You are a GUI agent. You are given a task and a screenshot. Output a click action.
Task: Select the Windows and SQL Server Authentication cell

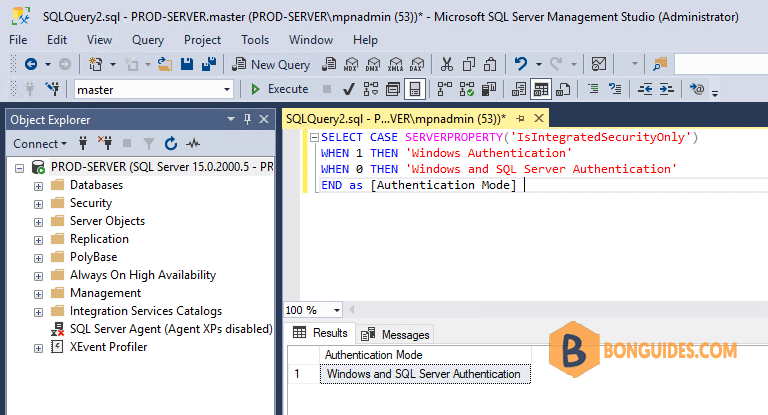coord(425,374)
